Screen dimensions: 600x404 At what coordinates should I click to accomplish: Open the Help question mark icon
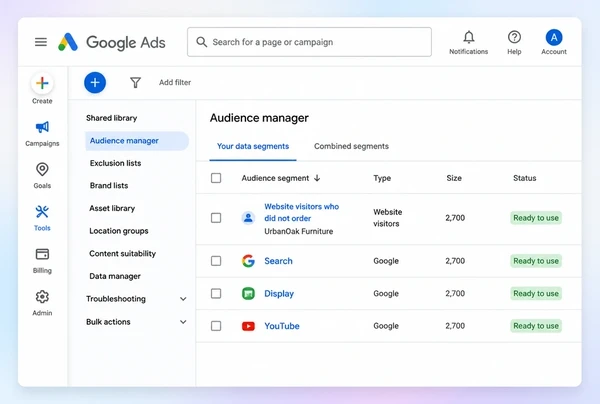pyautogui.click(x=514, y=37)
